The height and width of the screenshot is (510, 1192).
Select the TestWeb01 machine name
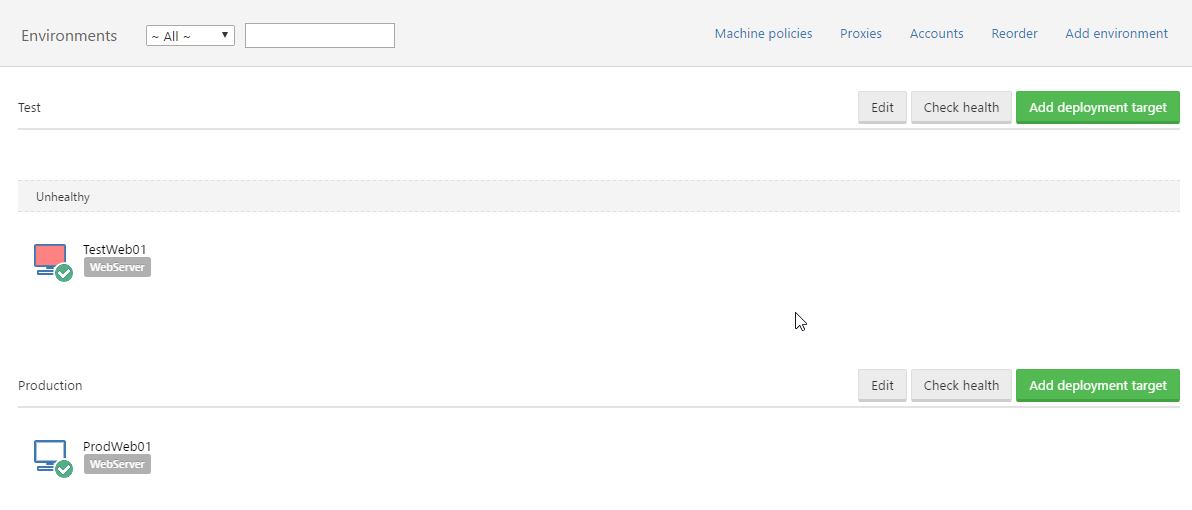click(115, 250)
